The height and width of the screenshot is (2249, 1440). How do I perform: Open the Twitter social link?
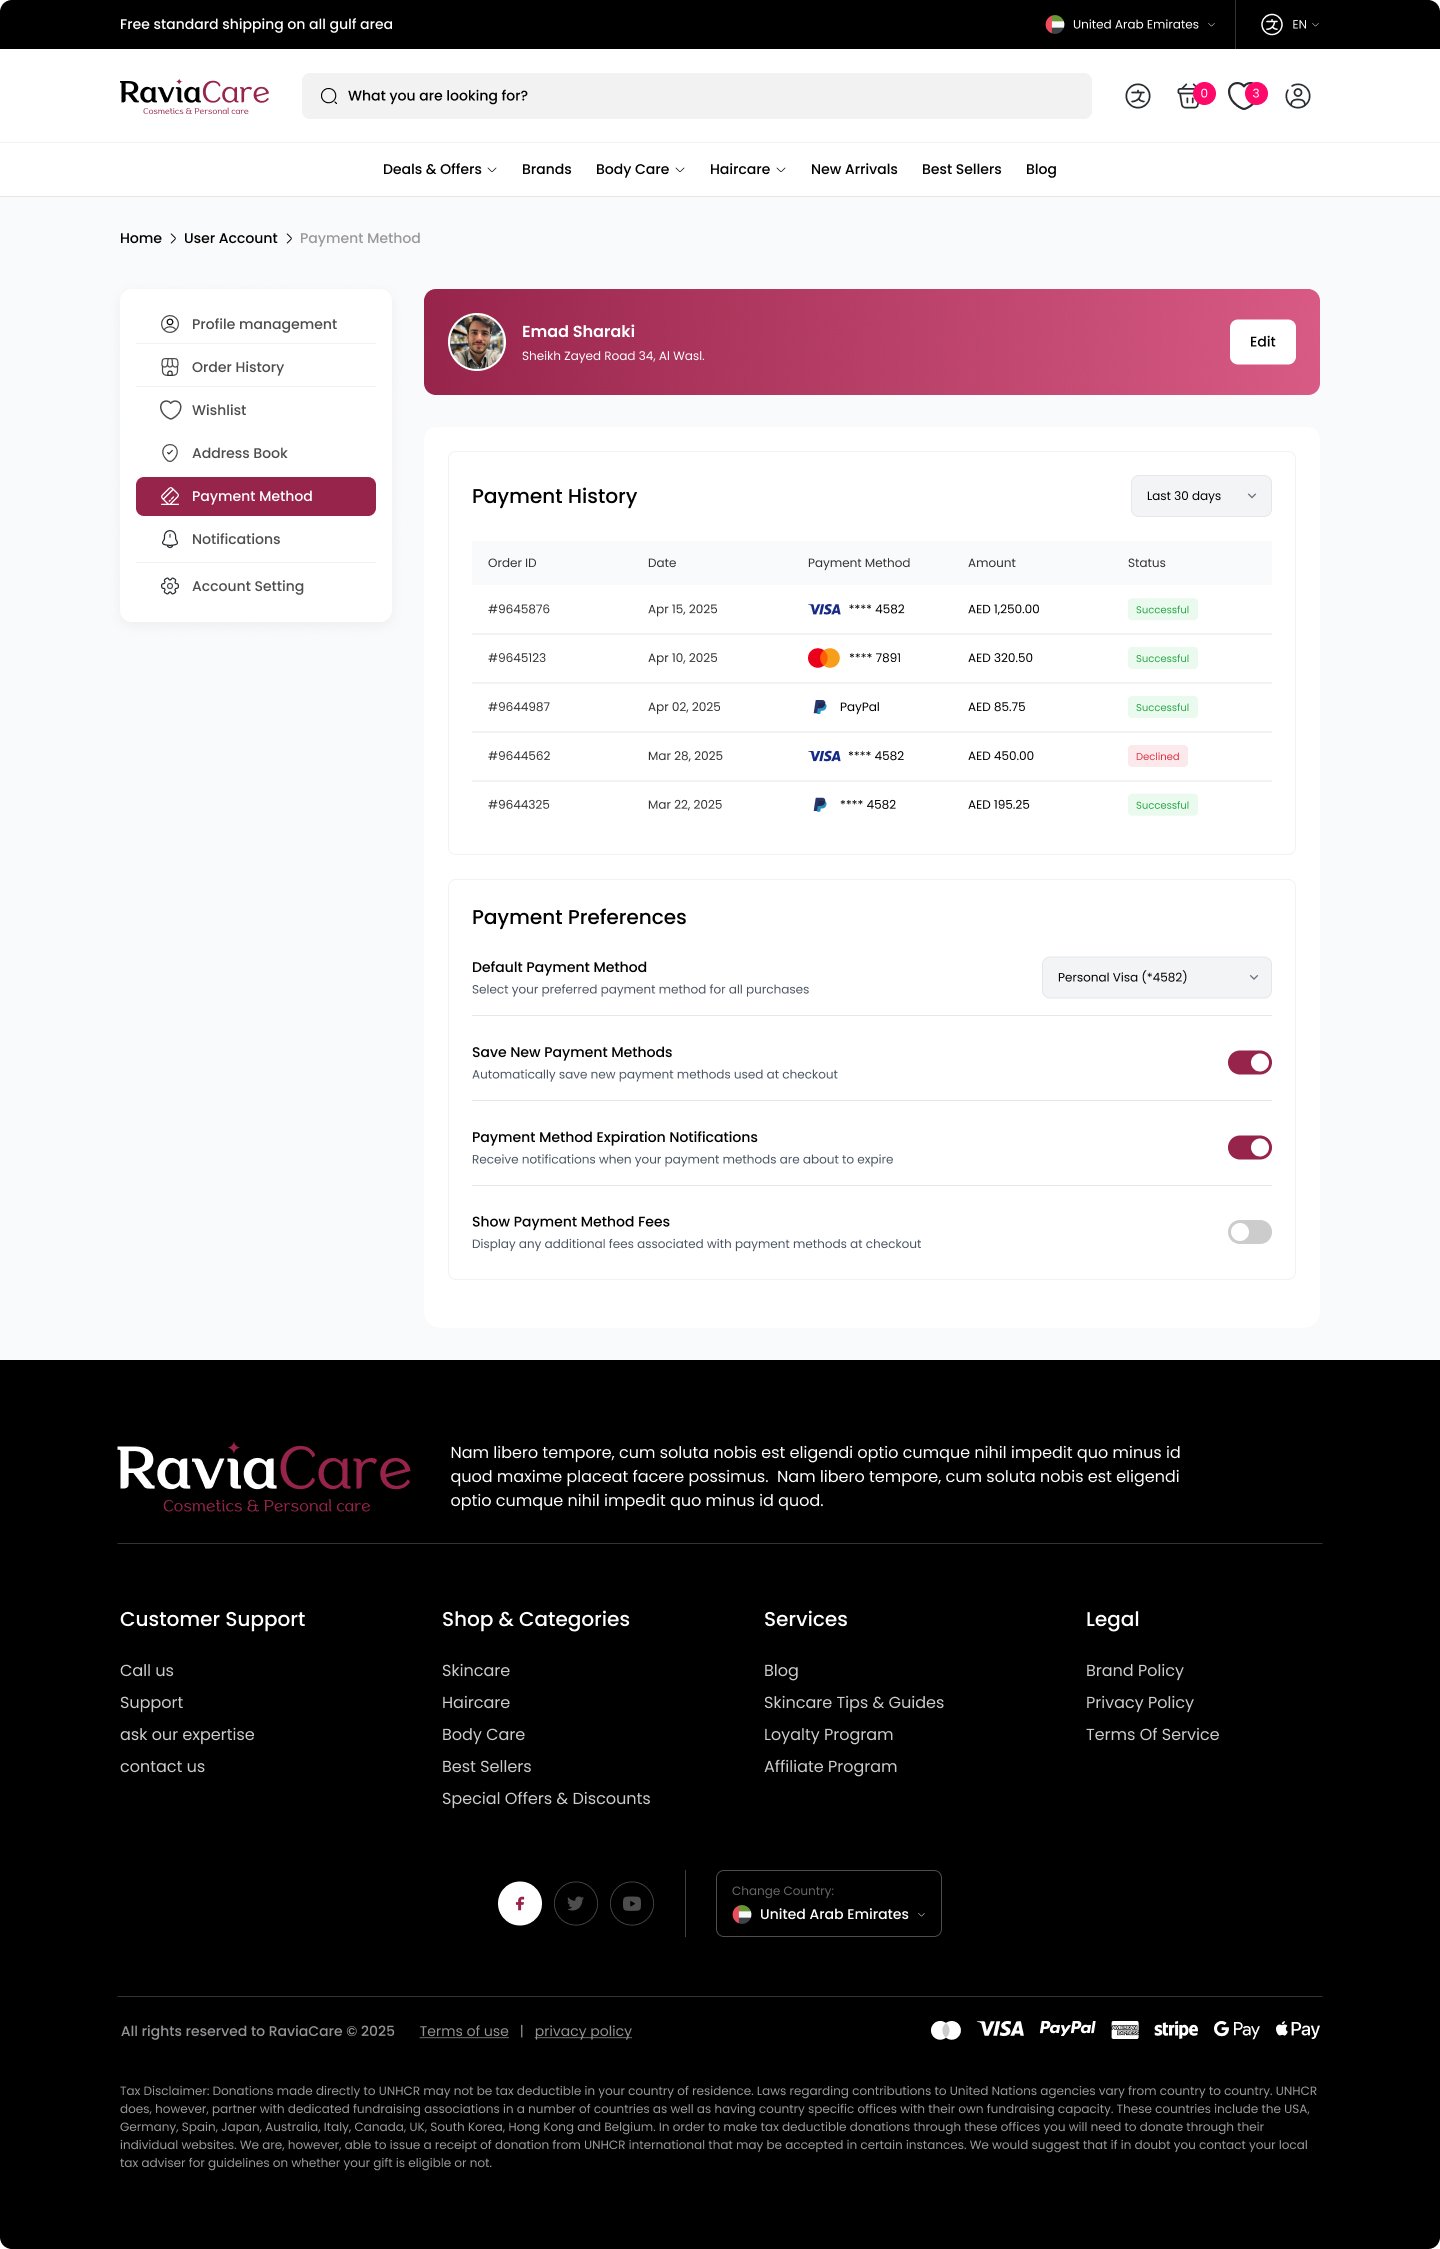576,1903
